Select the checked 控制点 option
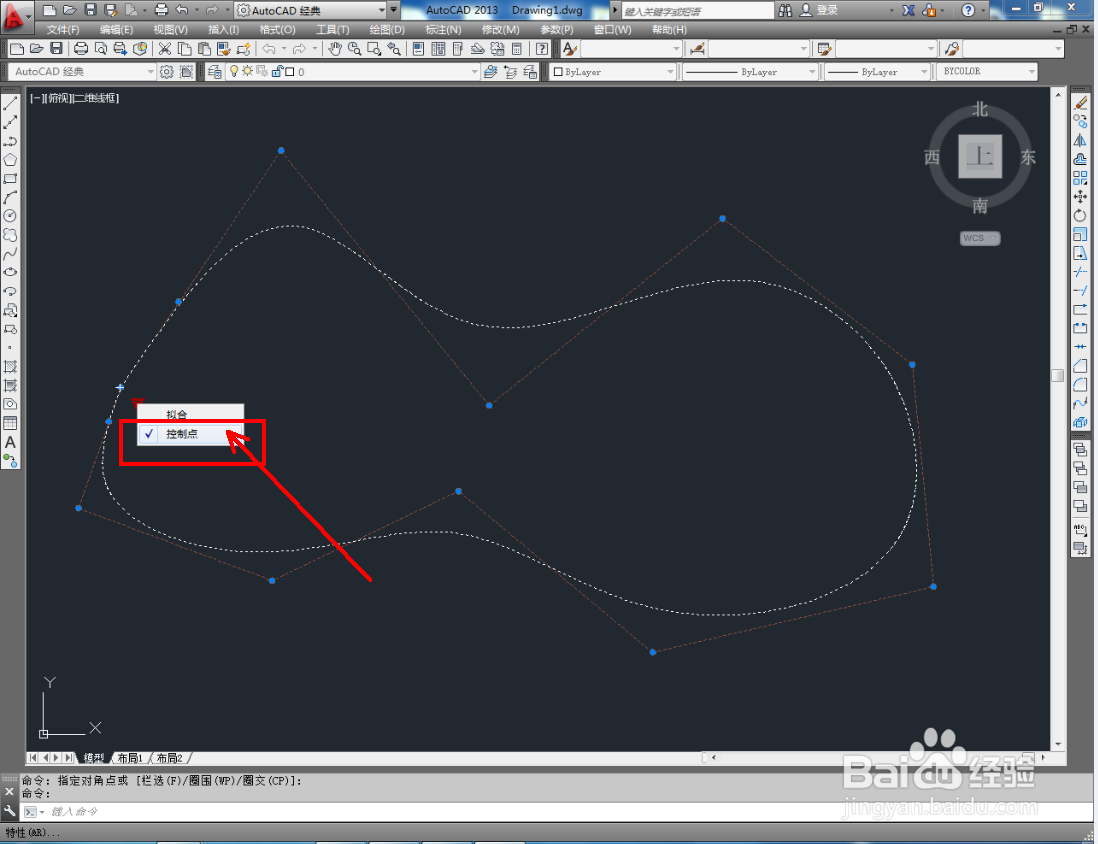This screenshot has height=844, width=1098. coord(190,434)
